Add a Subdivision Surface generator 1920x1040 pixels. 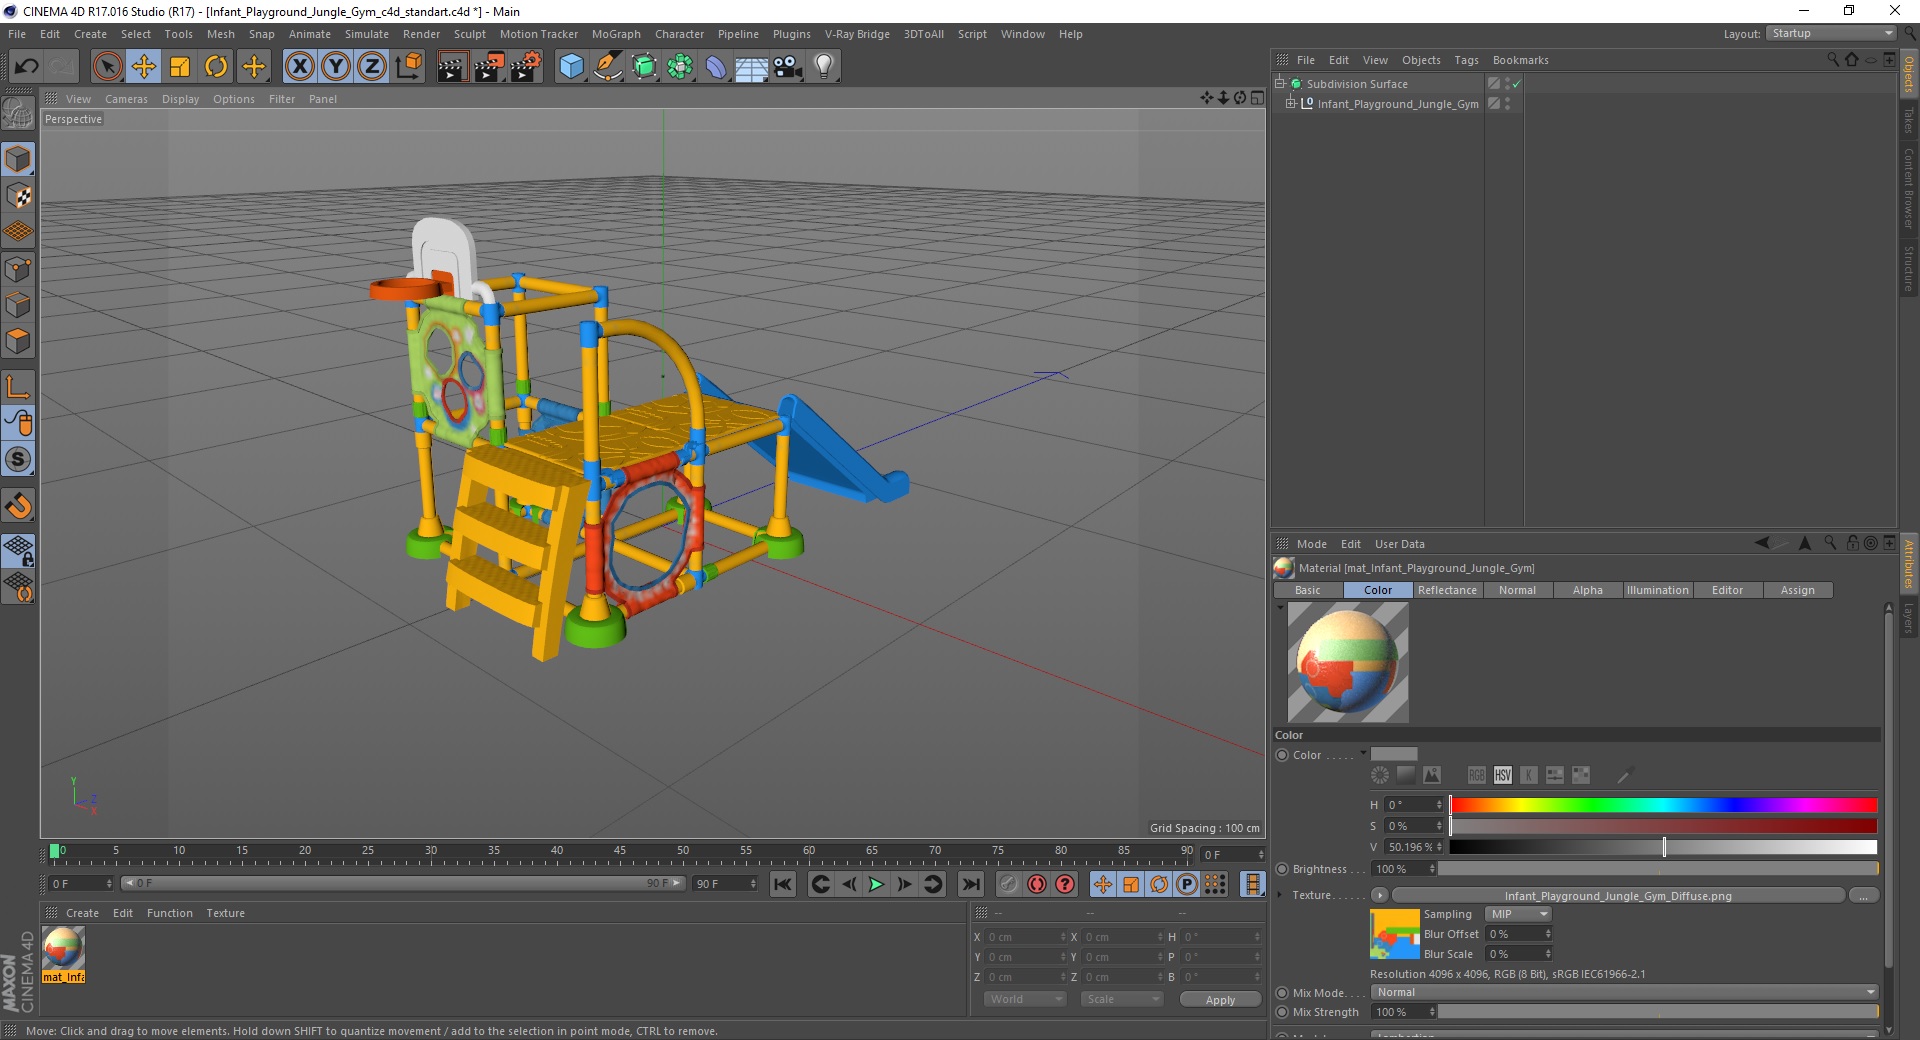click(x=645, y=67)
